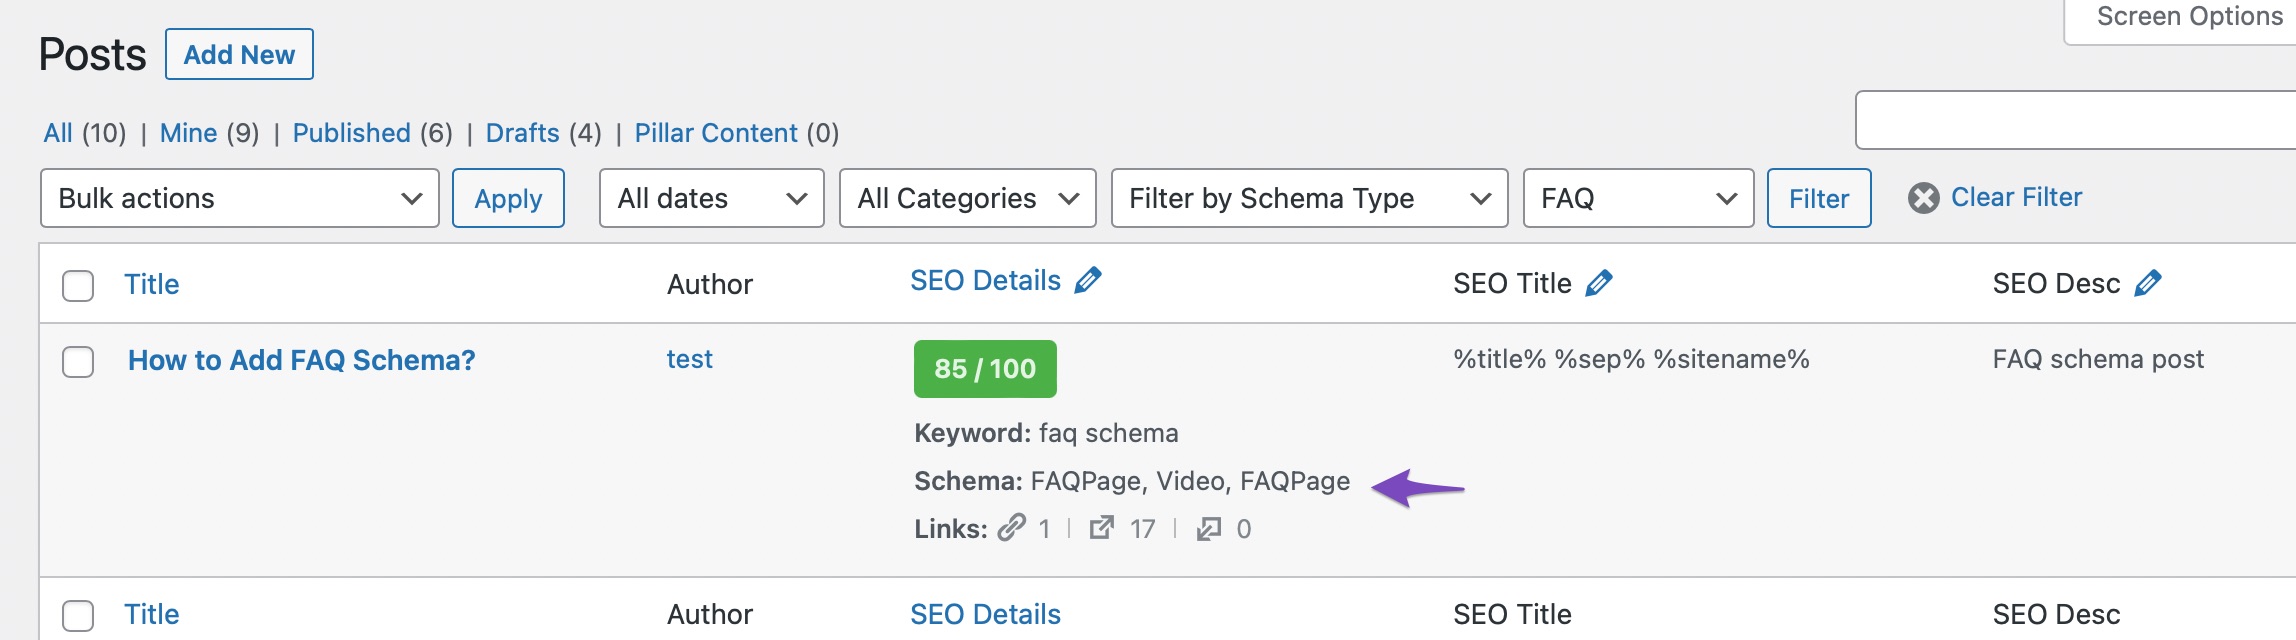This screenshot has height=640, width=2296.
Task: Open the All dates dropdown
Action: 712,198
